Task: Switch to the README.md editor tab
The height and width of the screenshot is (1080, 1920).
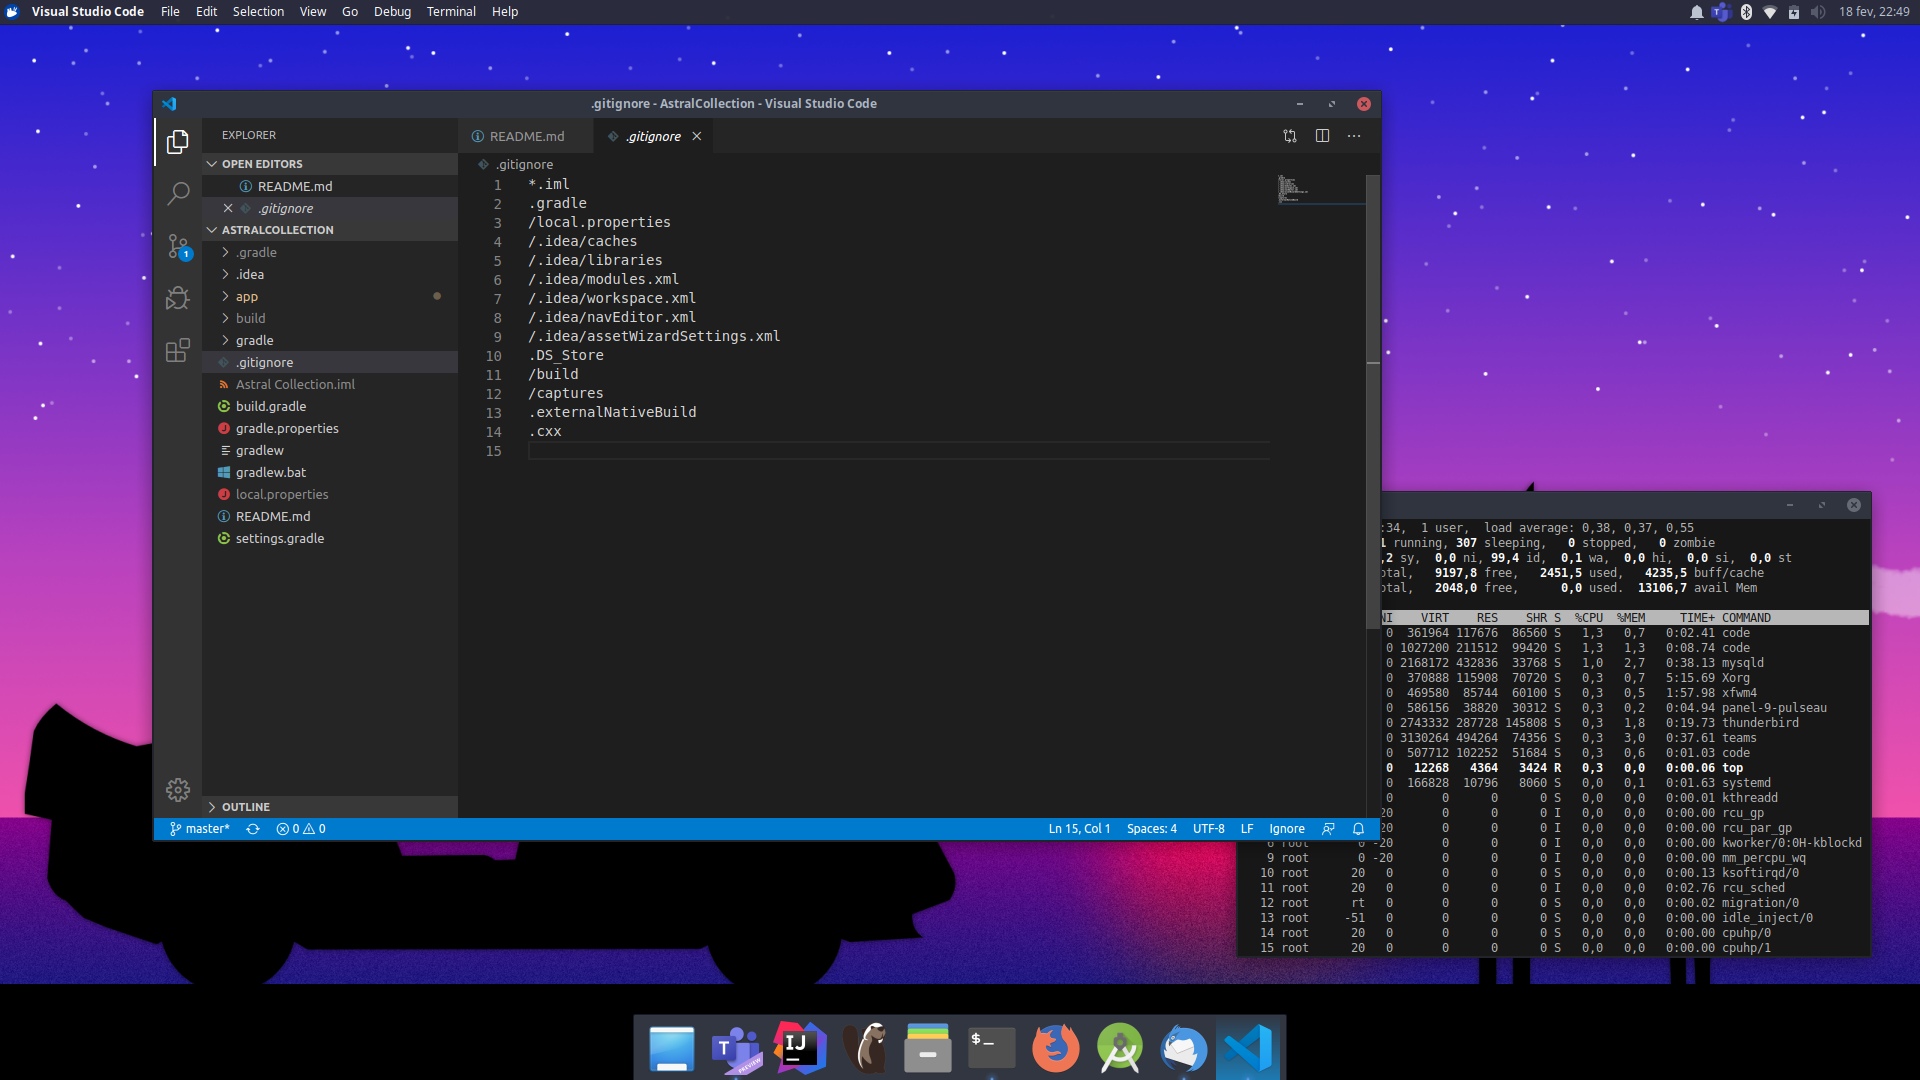Action: 525,136
